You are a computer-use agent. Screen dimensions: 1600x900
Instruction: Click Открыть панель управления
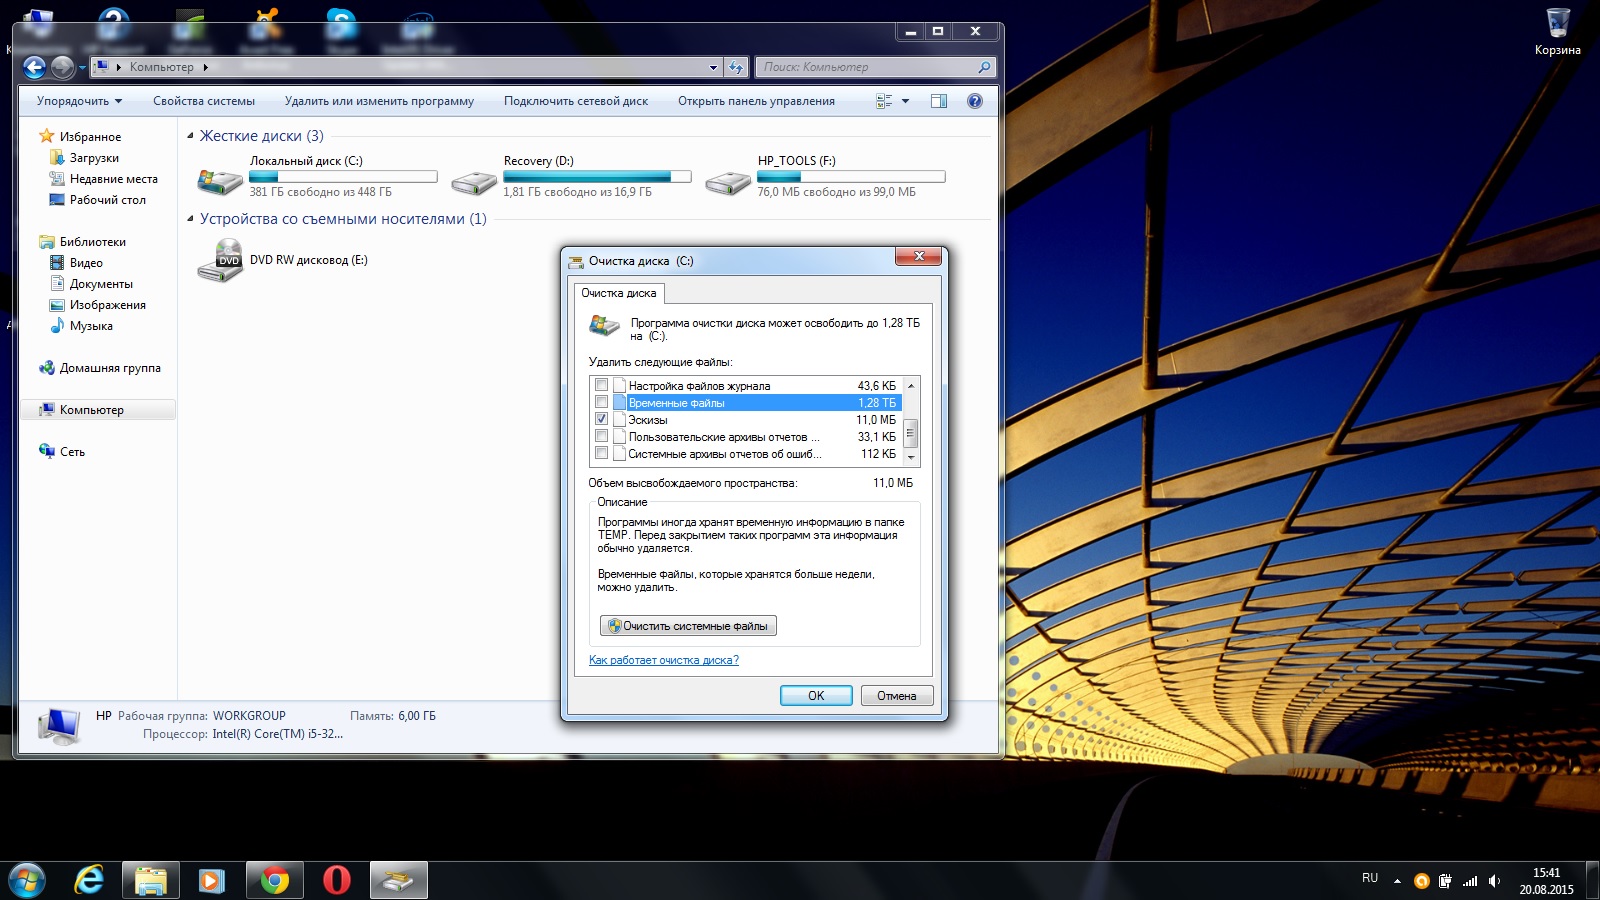coord(756,101)
